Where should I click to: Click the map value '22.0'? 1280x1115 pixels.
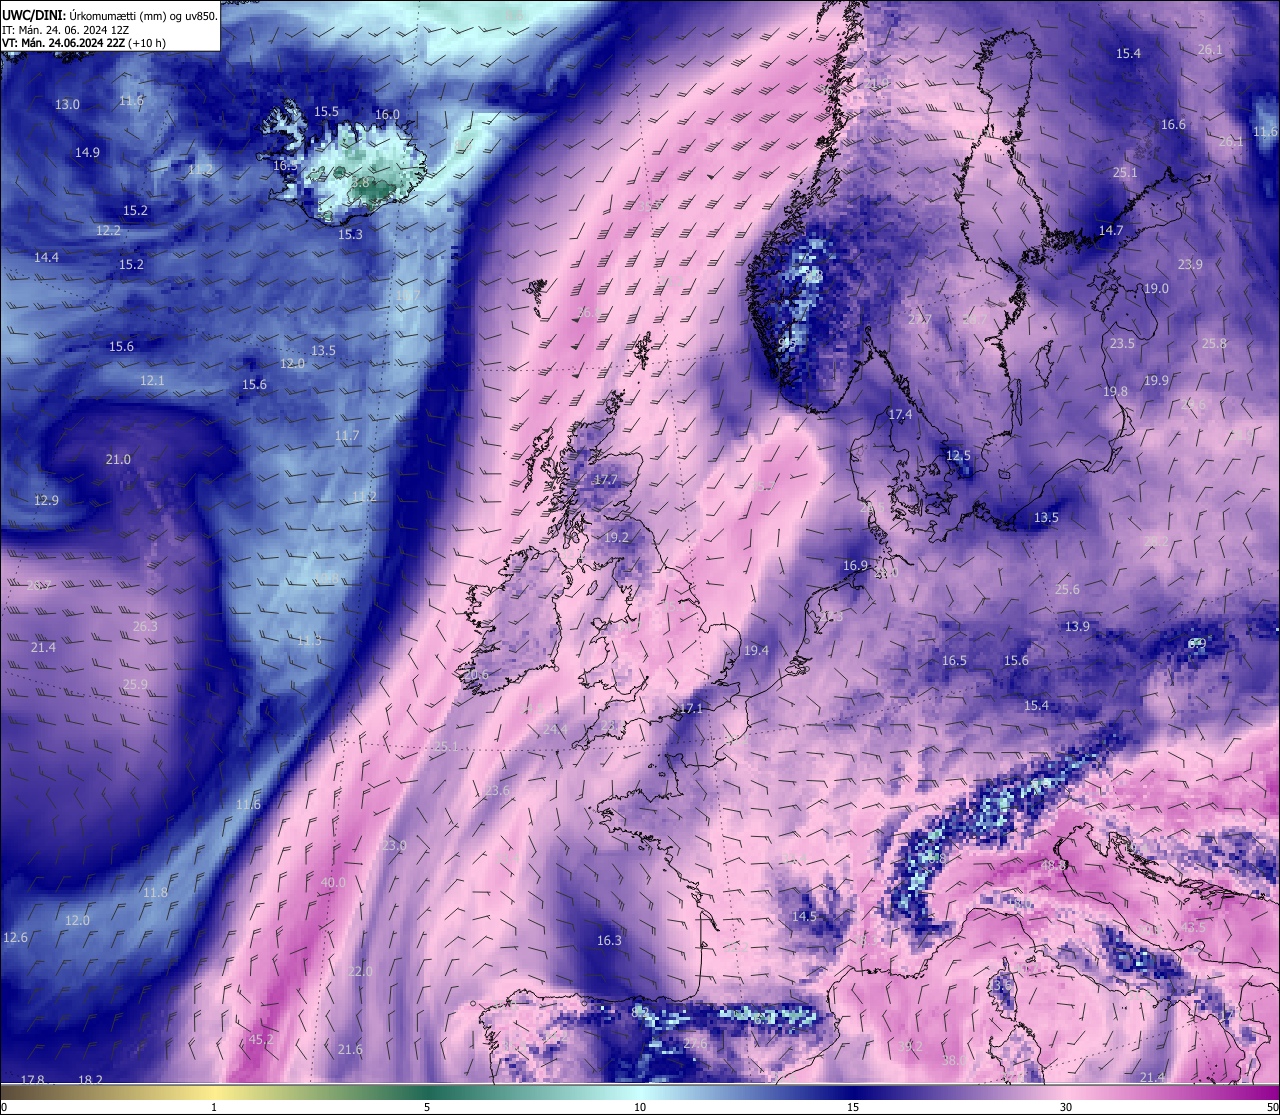(x=360, y=971)
